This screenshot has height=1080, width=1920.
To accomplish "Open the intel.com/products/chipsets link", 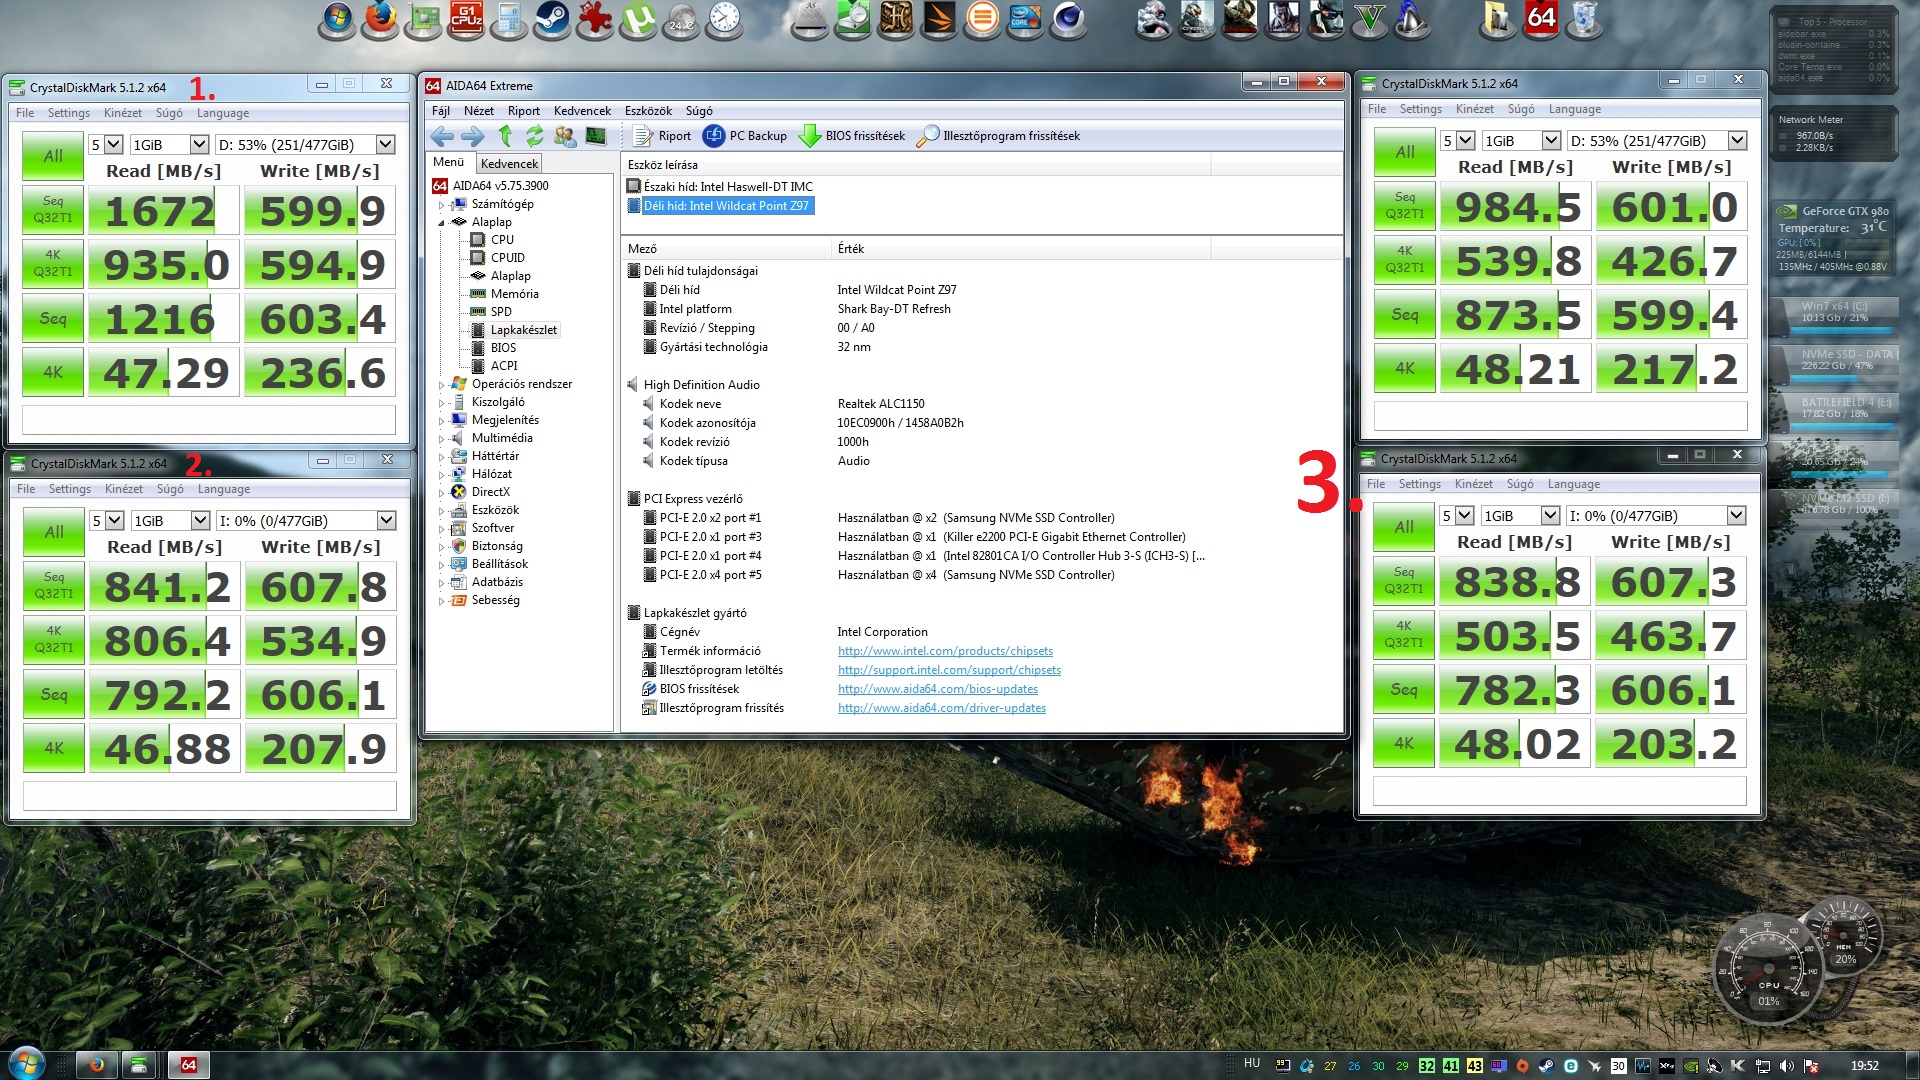I will 945,651.
